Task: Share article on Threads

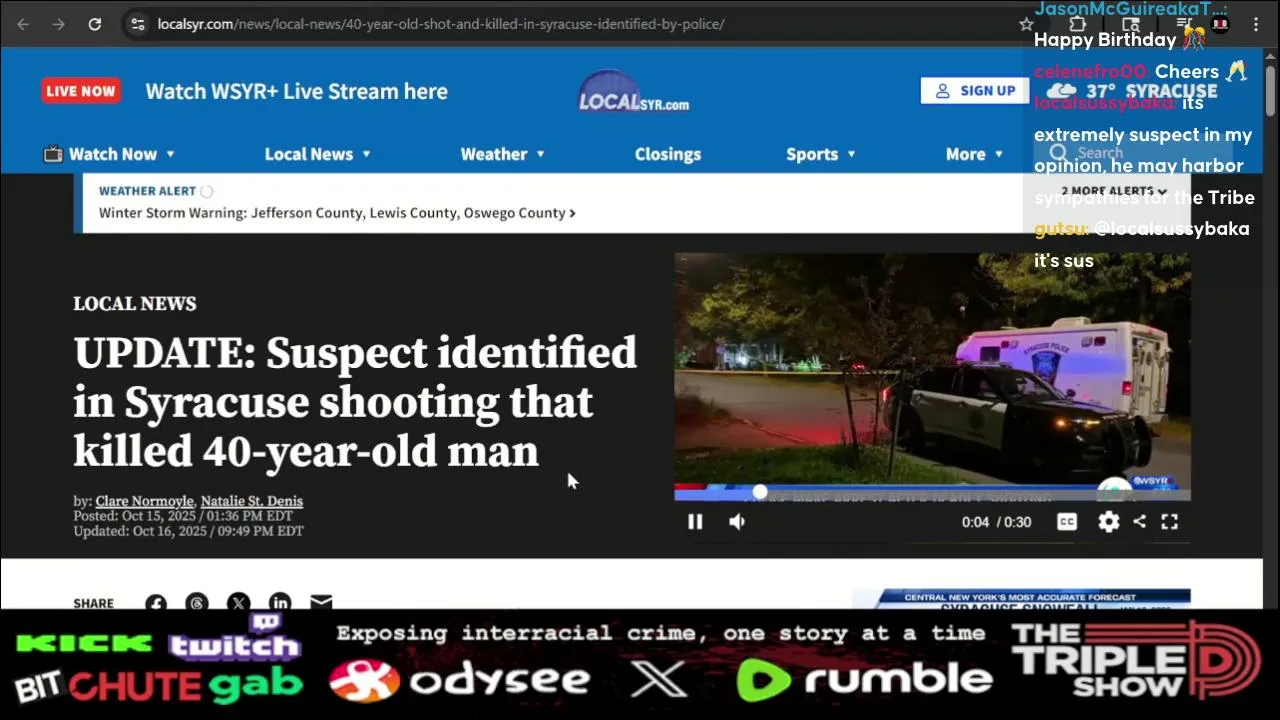Action: coord(197,604)
